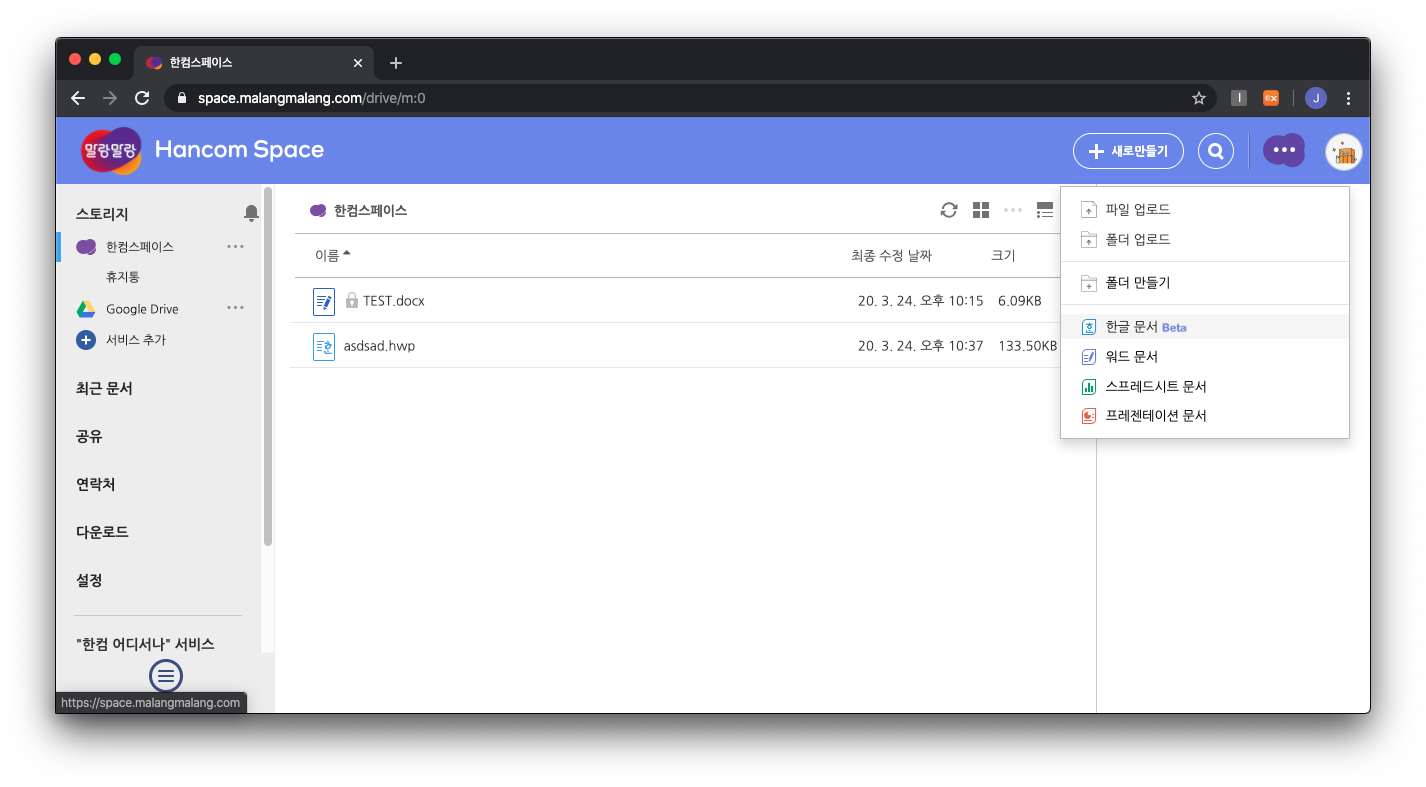The width and height of the screenshot is (1426, 787).
Task: Open the 공유 section
Action: (89, 436)
